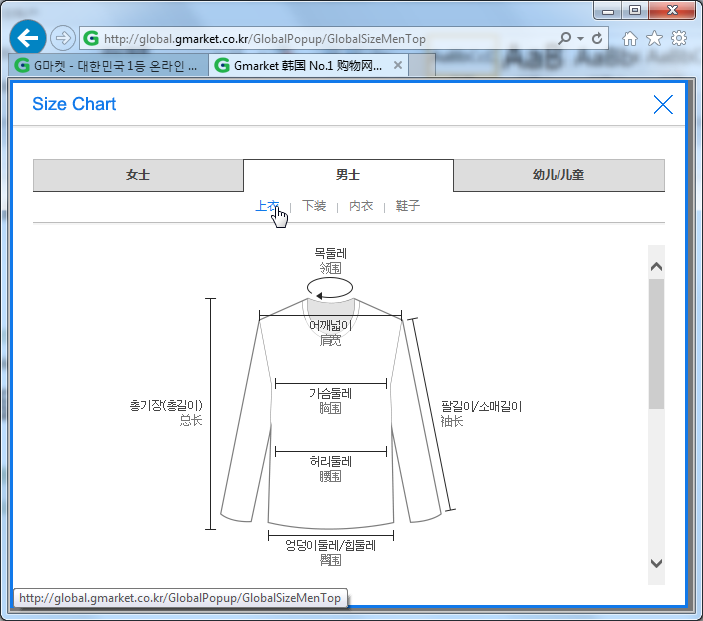Click the browser Back arrow button
703x621 pixels.
[x=28, y=38]
